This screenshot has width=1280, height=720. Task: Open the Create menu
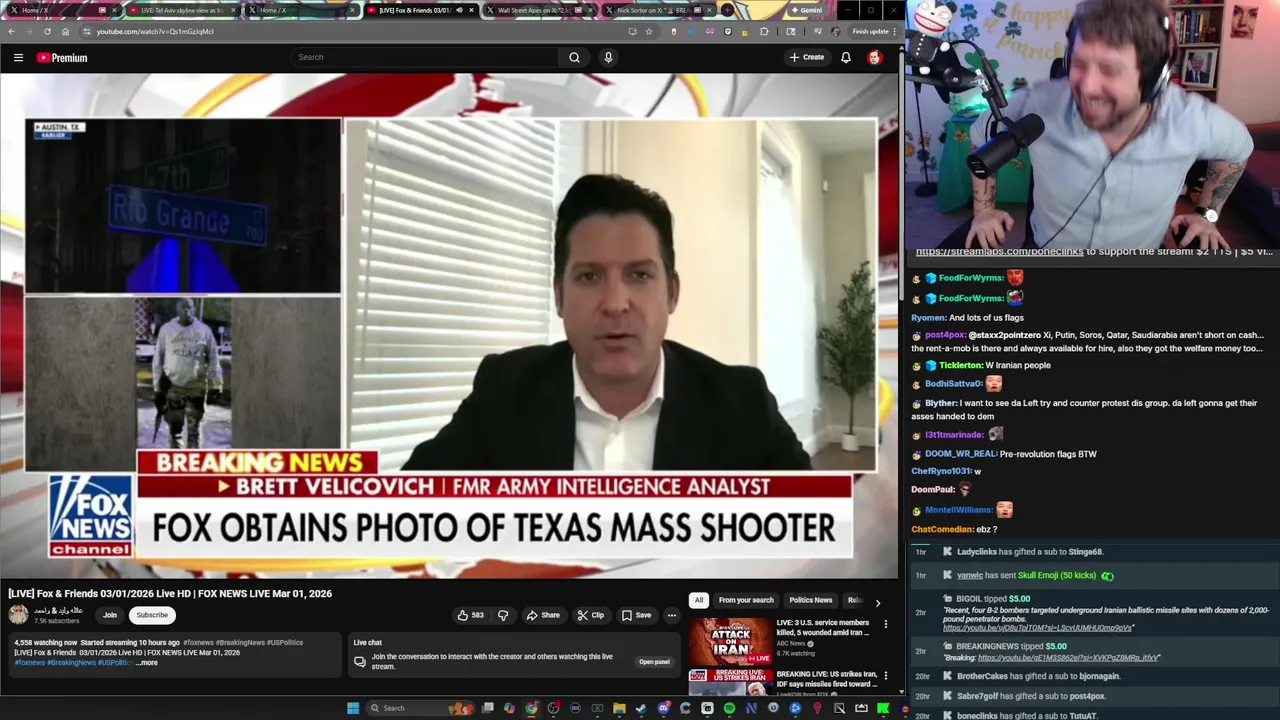(807, 57)
